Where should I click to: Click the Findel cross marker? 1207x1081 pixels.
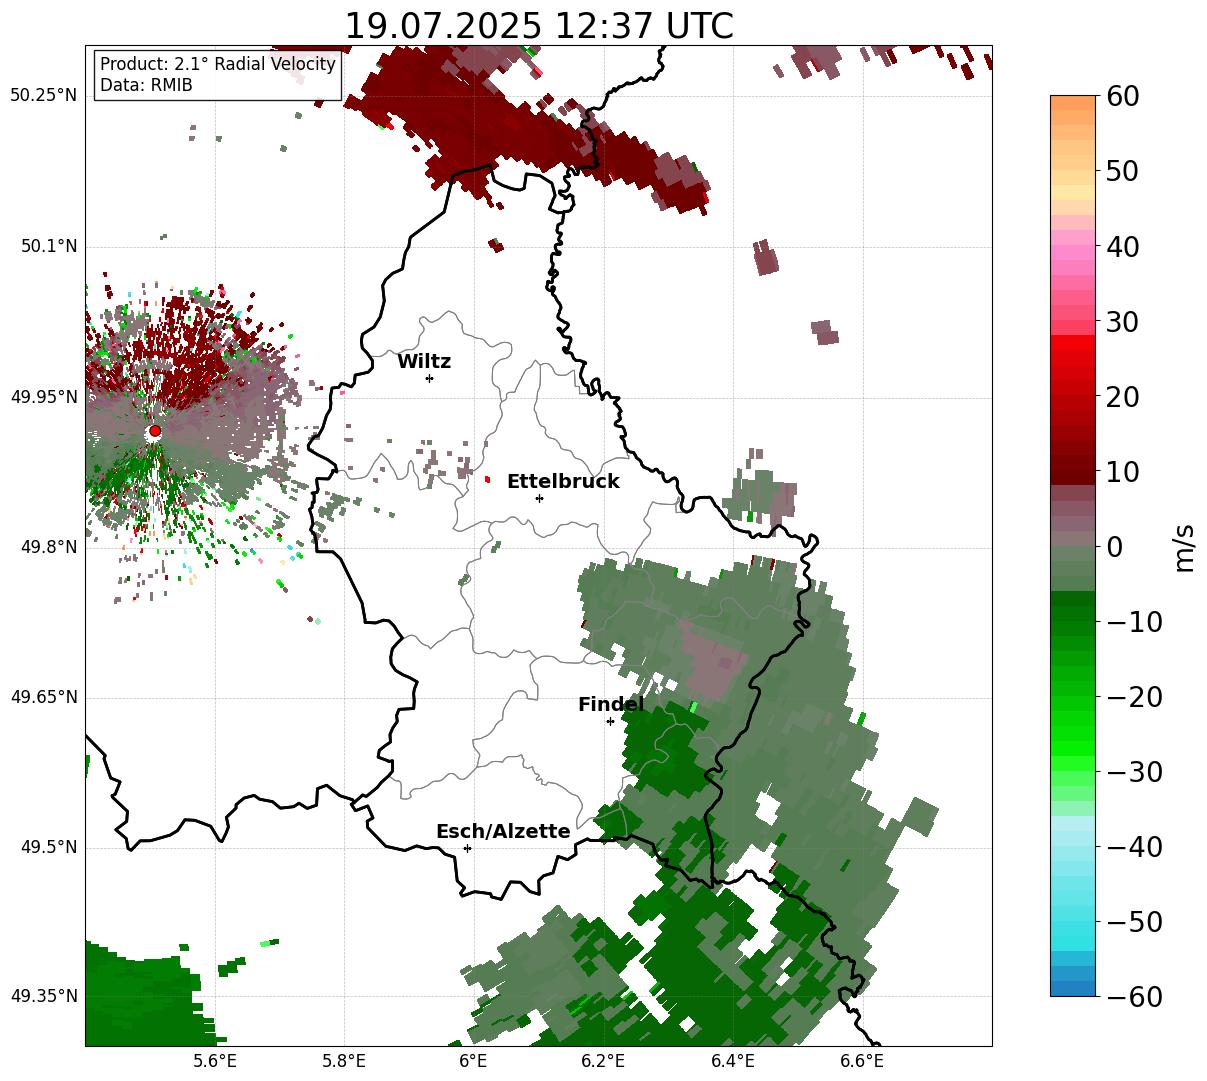610,721
